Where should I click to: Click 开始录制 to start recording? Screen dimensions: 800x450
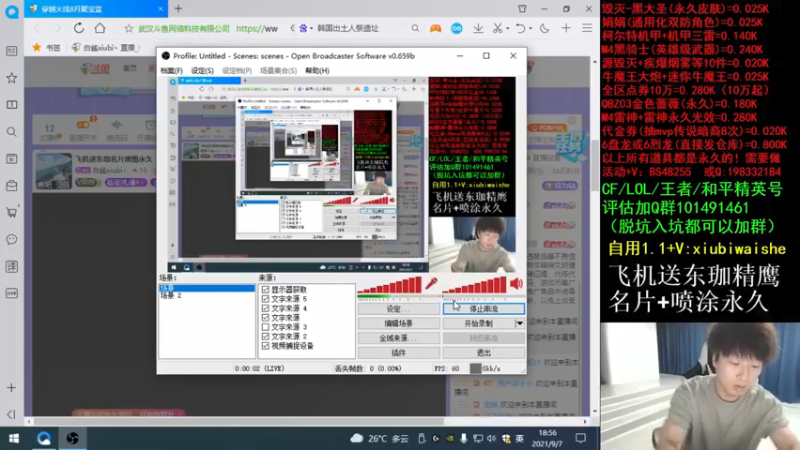tap(479, 323)
